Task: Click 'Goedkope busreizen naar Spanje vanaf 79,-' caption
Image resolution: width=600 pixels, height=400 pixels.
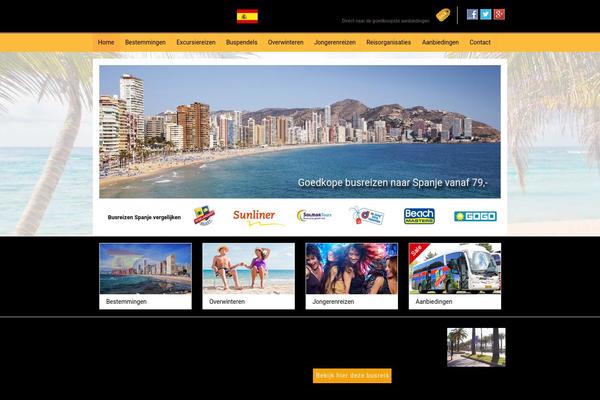Action: click(393, 183)
